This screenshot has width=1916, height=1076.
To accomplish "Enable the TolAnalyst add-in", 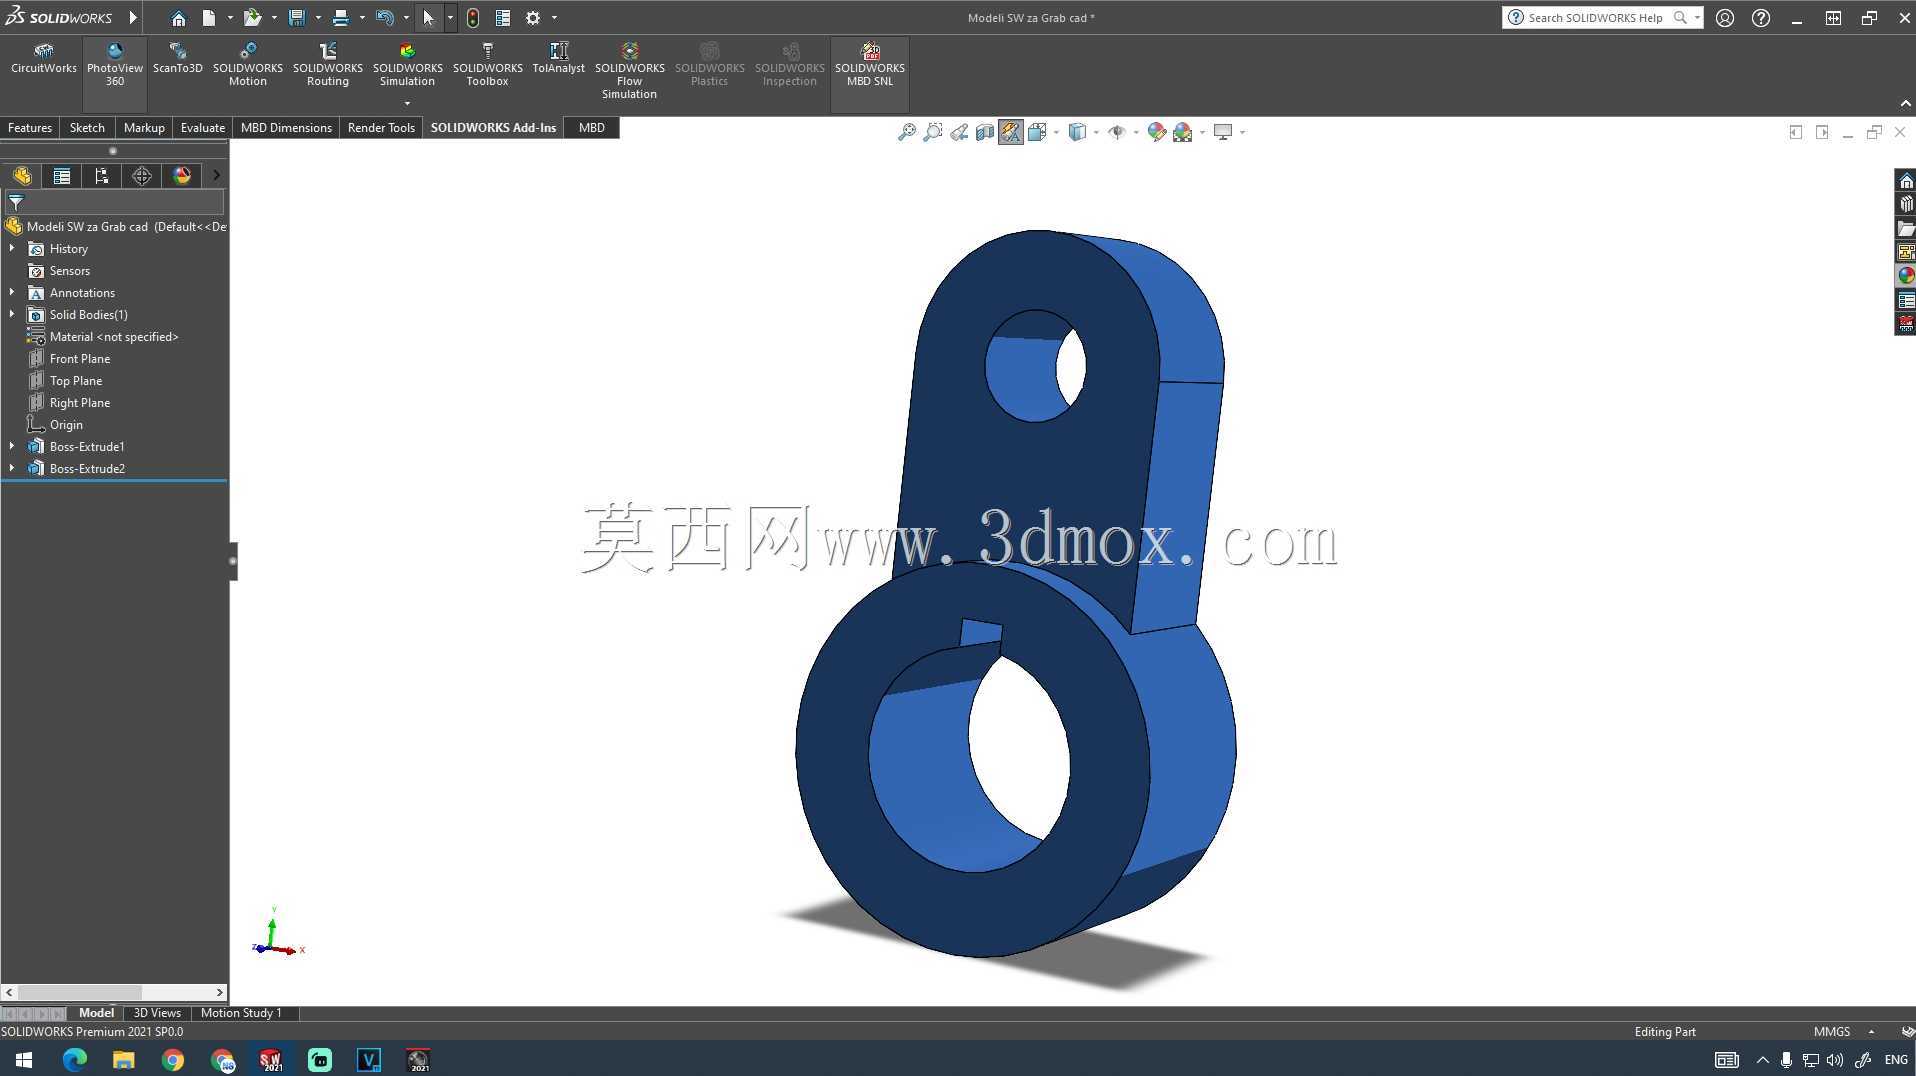I will pos(559,60).
